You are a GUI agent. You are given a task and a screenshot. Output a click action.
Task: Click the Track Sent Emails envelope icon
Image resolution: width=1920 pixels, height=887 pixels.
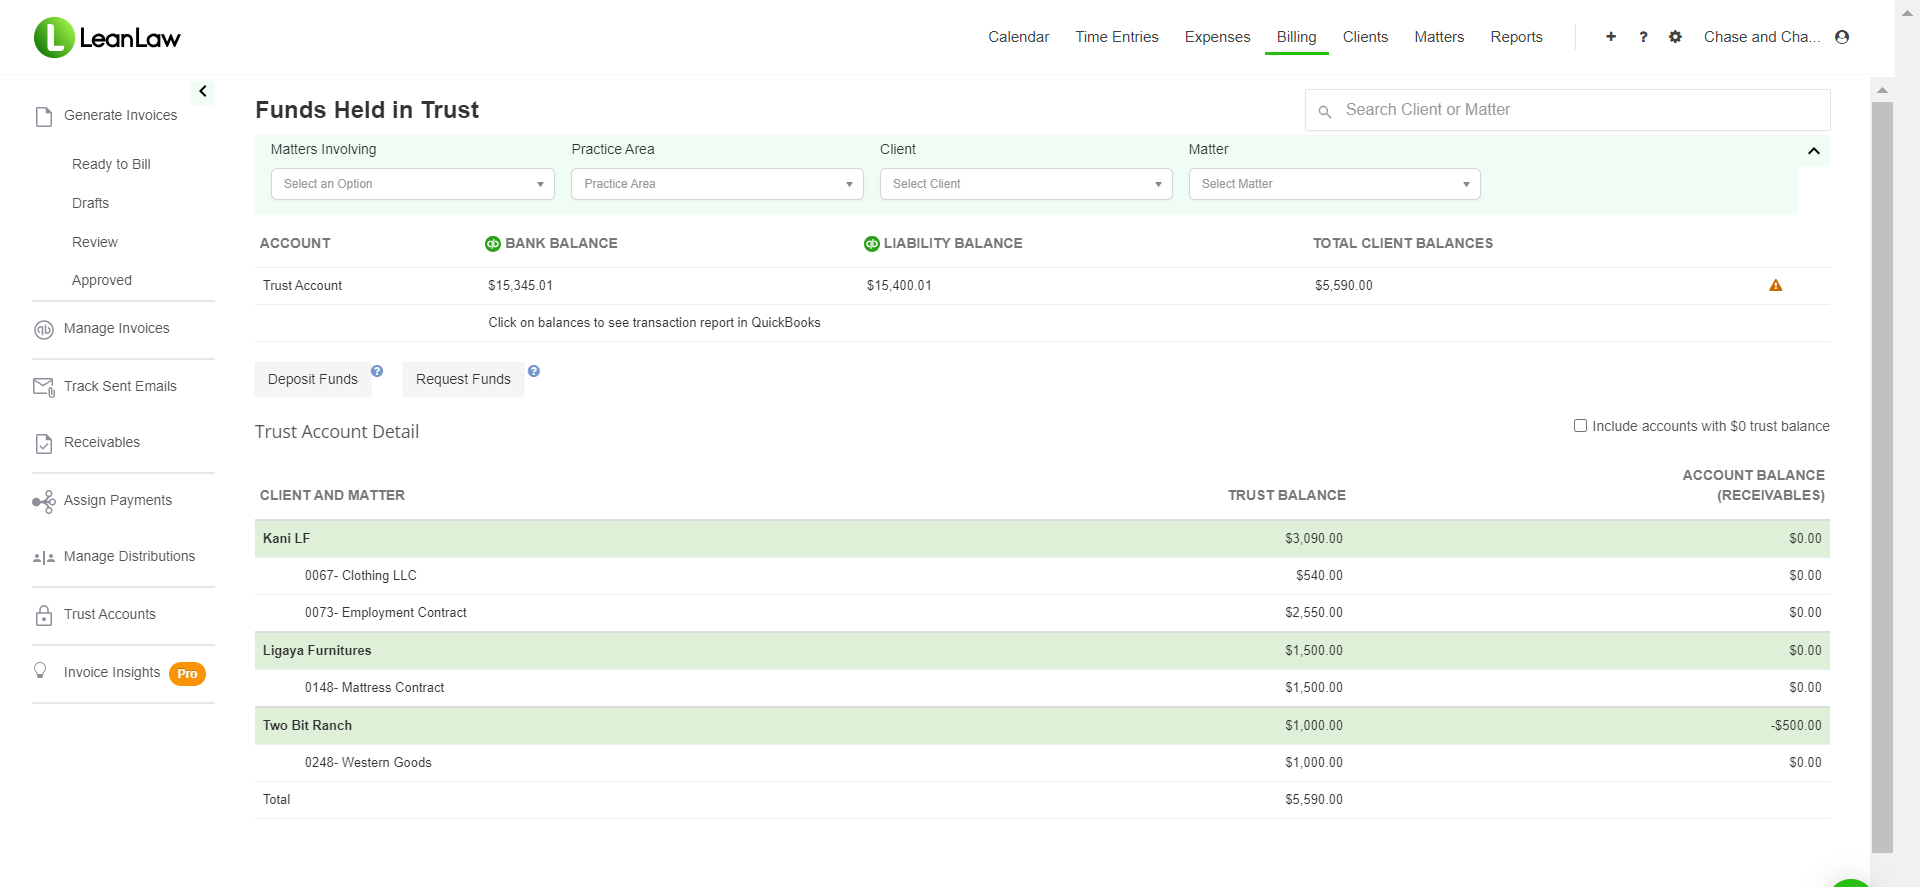(x=44, y=387)
